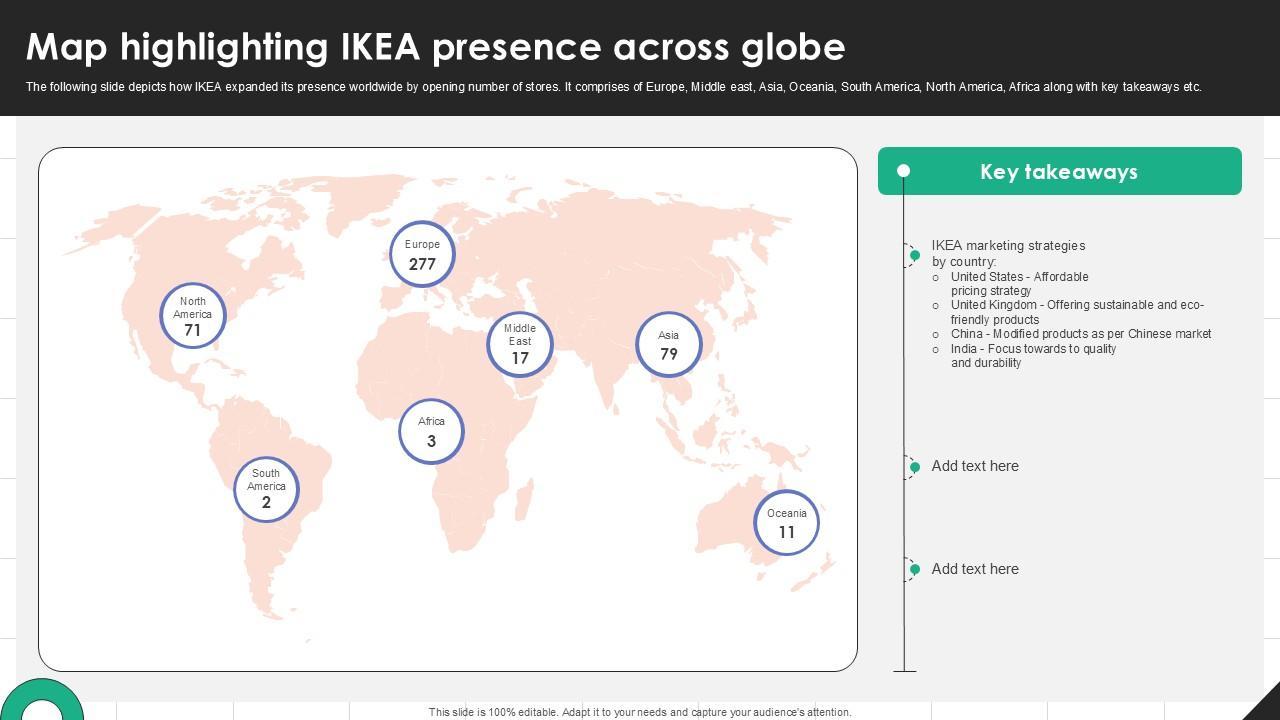Click the Middle East 17 circle
The width and height of the screenshot is (1280, 720).
pyautogui.click(x=520, y=343)
